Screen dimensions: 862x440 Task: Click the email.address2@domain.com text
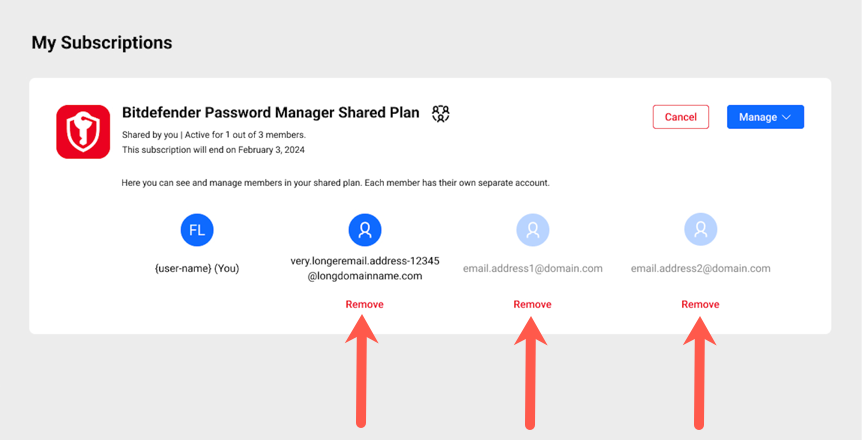(700, 268)
